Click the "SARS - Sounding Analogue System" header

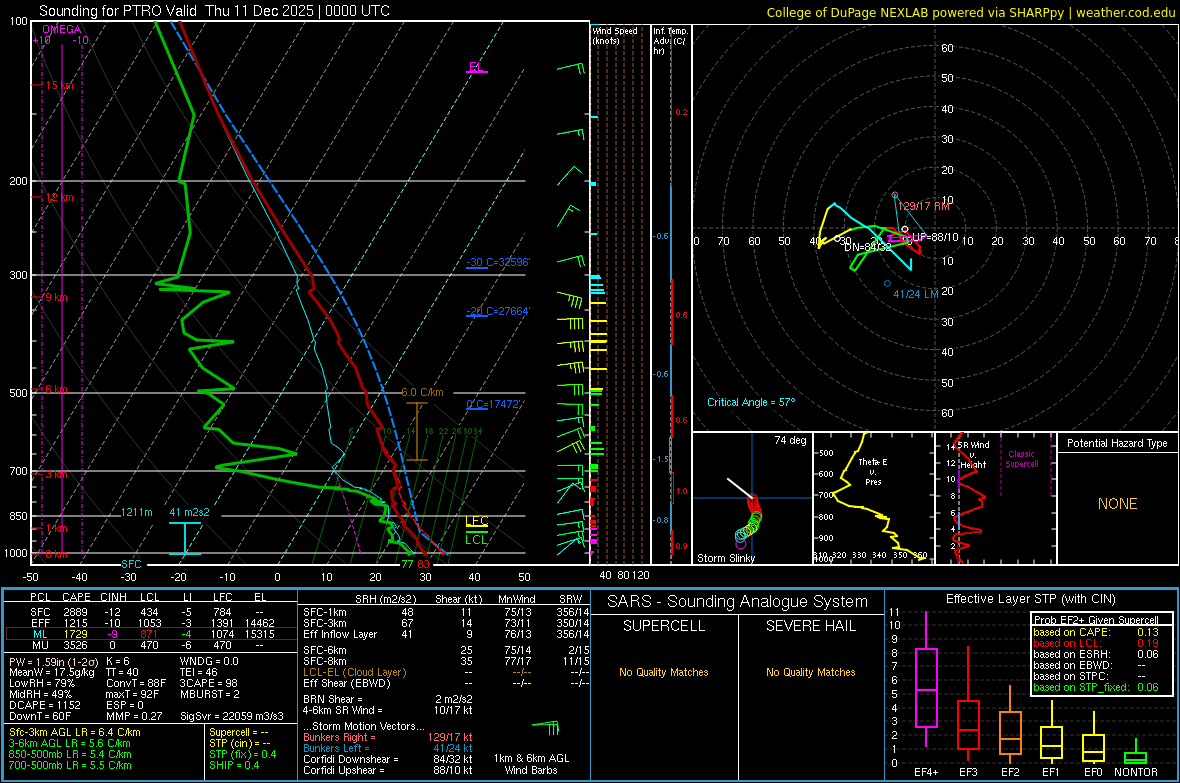coord(738,602)
